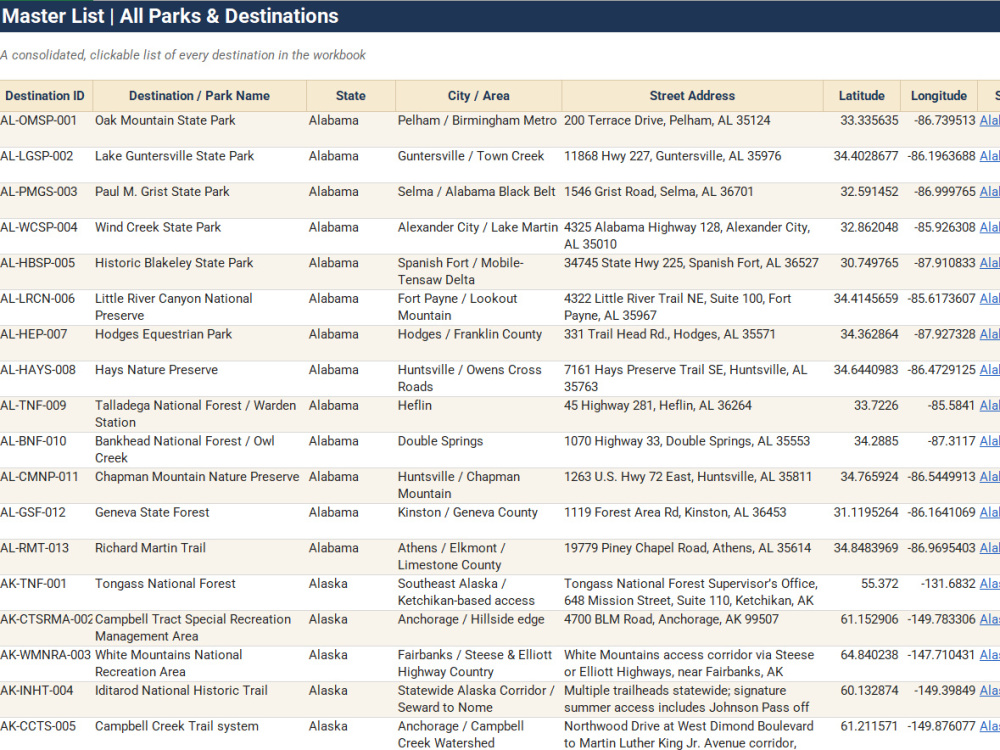Click latitude value 61.211571

point(862,735)
